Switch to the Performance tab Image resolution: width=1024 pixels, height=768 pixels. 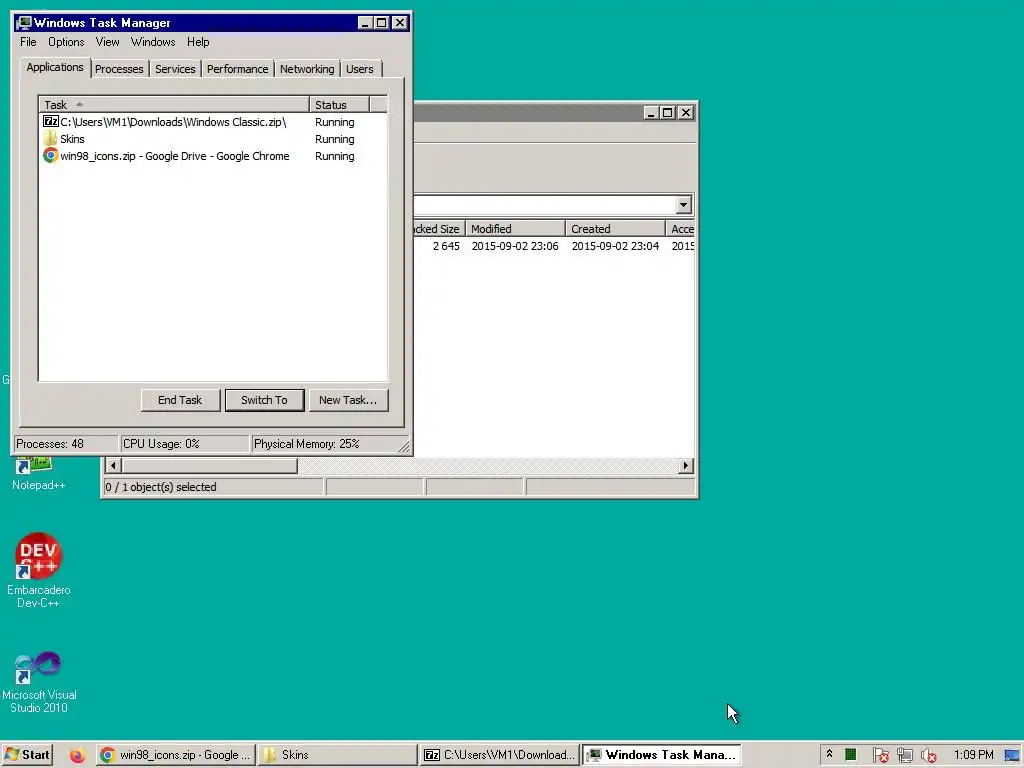point(237,69)
